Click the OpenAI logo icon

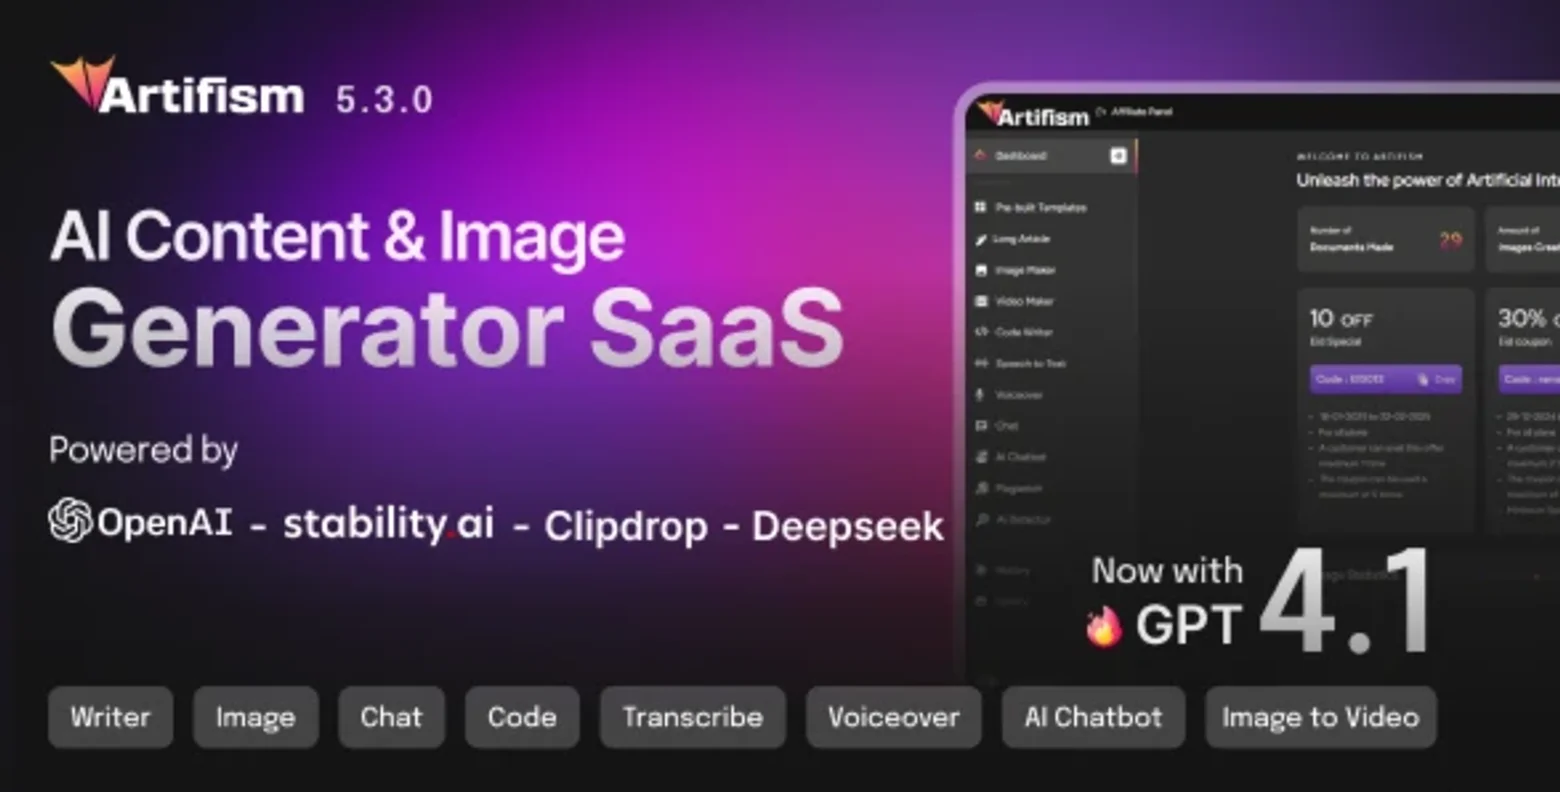tap(71, 521)
